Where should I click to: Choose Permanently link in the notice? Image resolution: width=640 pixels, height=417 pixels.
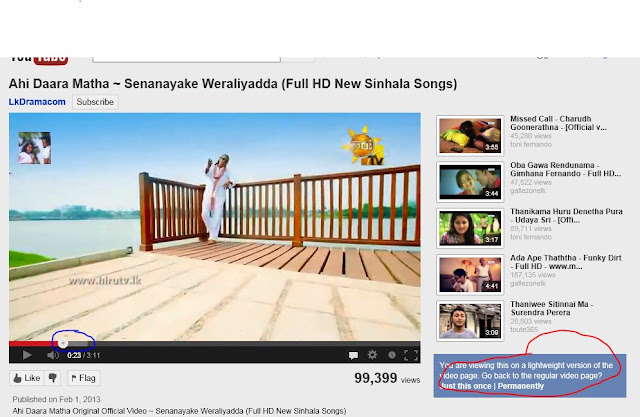point(521,386)
